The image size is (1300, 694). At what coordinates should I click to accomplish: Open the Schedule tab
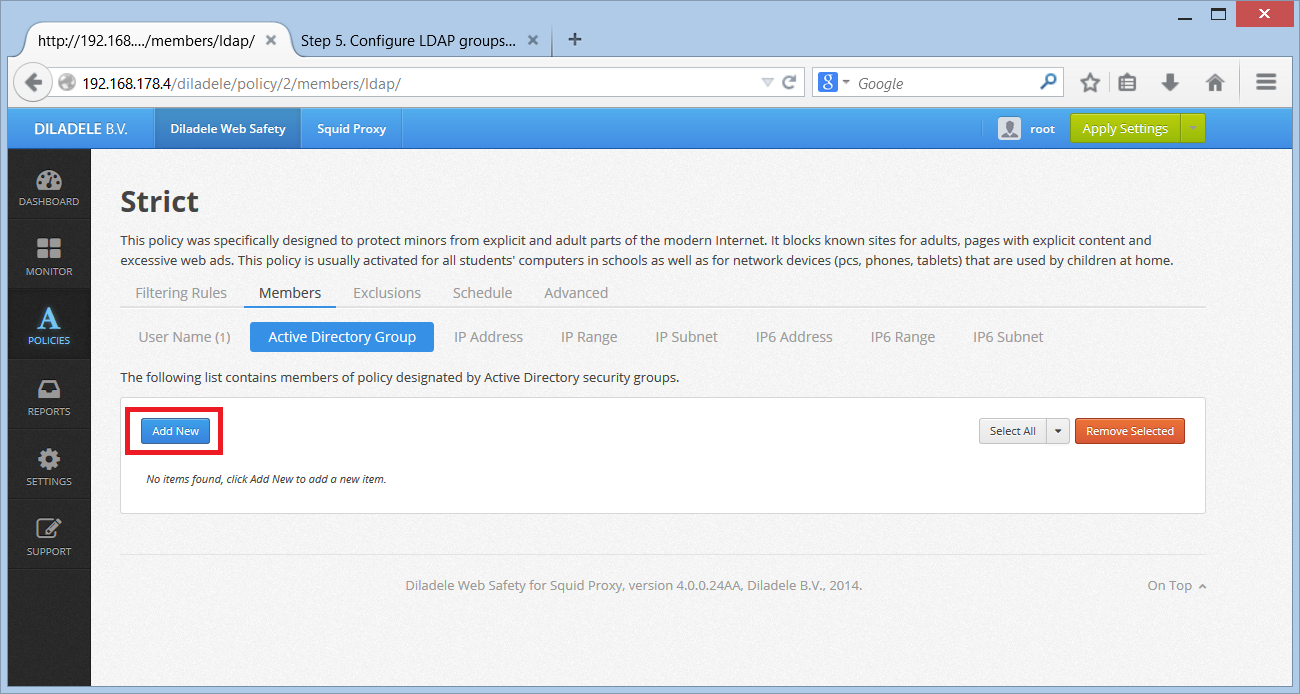point(482,293)
